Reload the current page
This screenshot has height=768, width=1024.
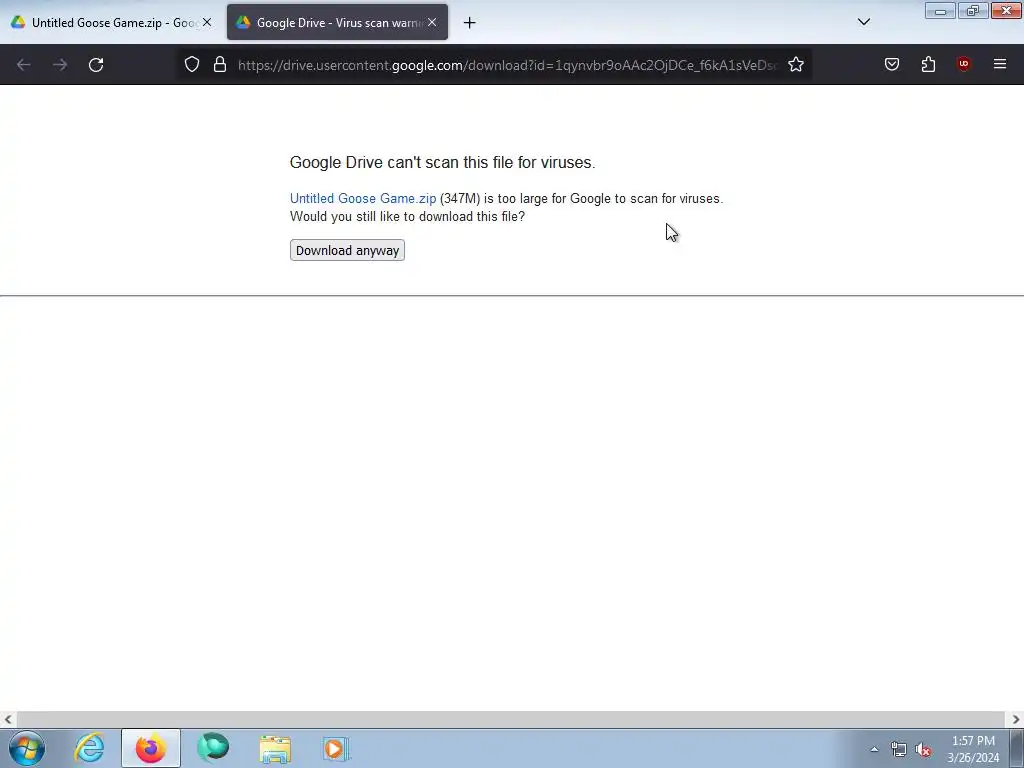[x=96, y=65]
